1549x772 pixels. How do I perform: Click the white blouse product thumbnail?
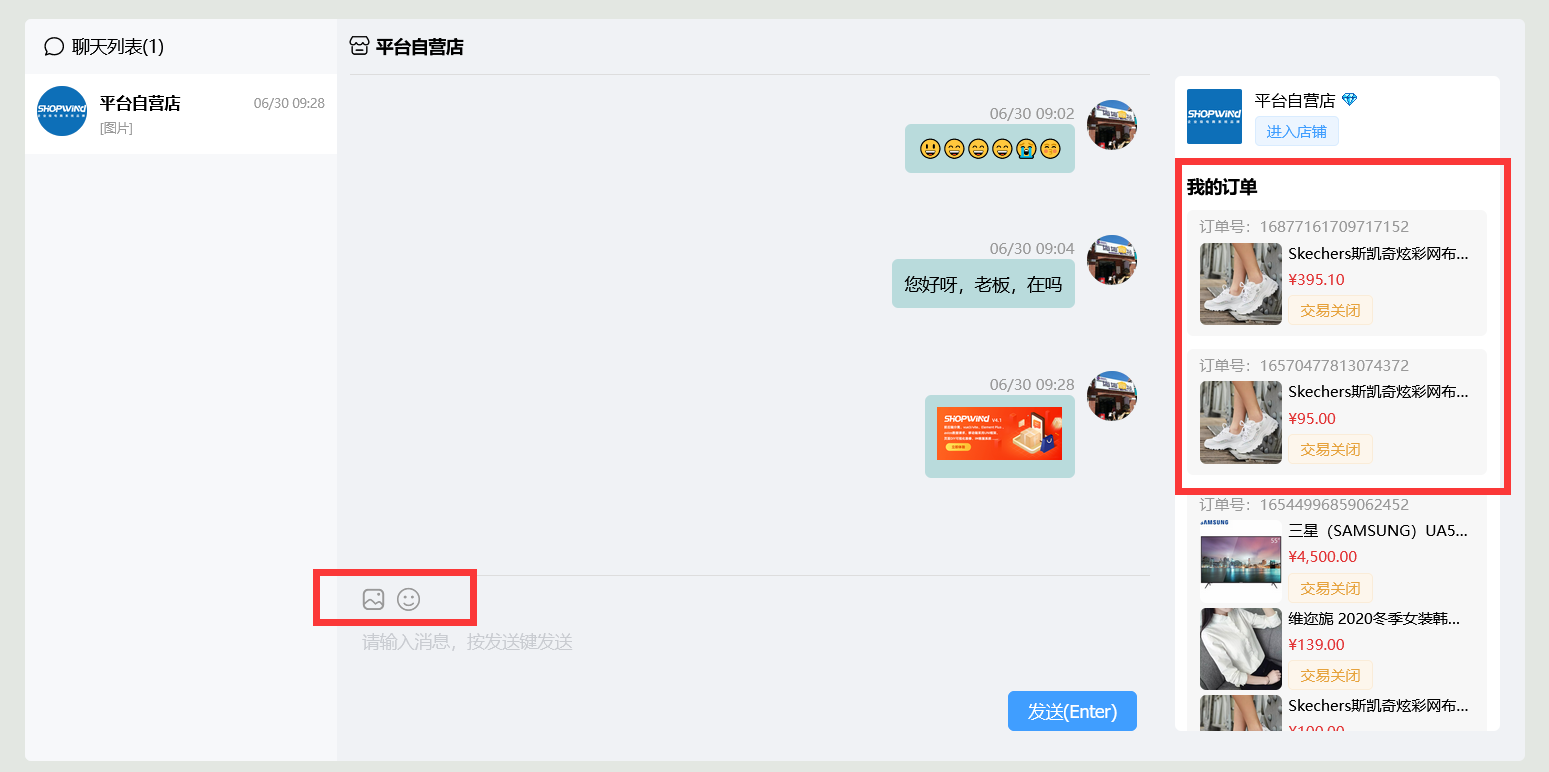[x=1241, y=649]
